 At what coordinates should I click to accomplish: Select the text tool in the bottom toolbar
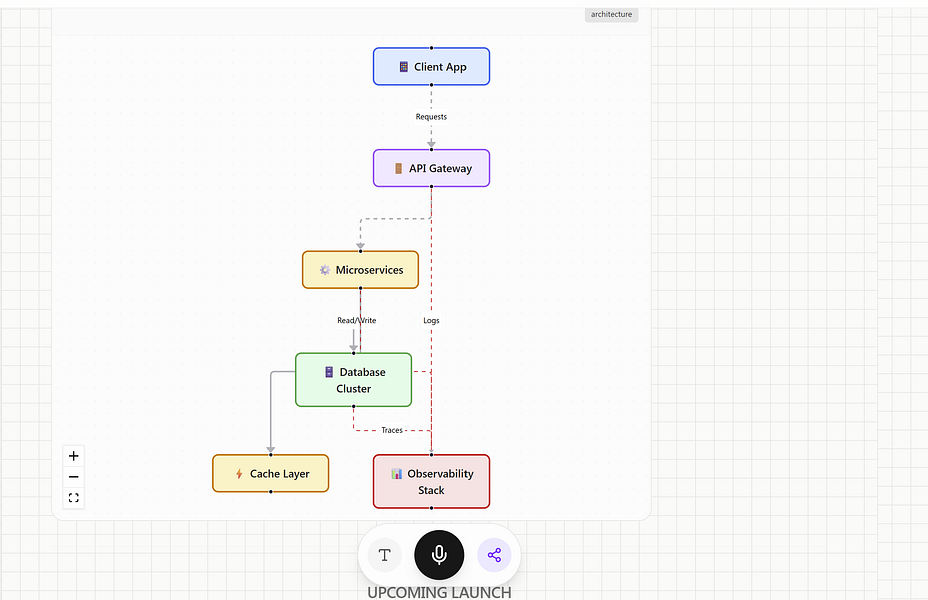(384, 555)
